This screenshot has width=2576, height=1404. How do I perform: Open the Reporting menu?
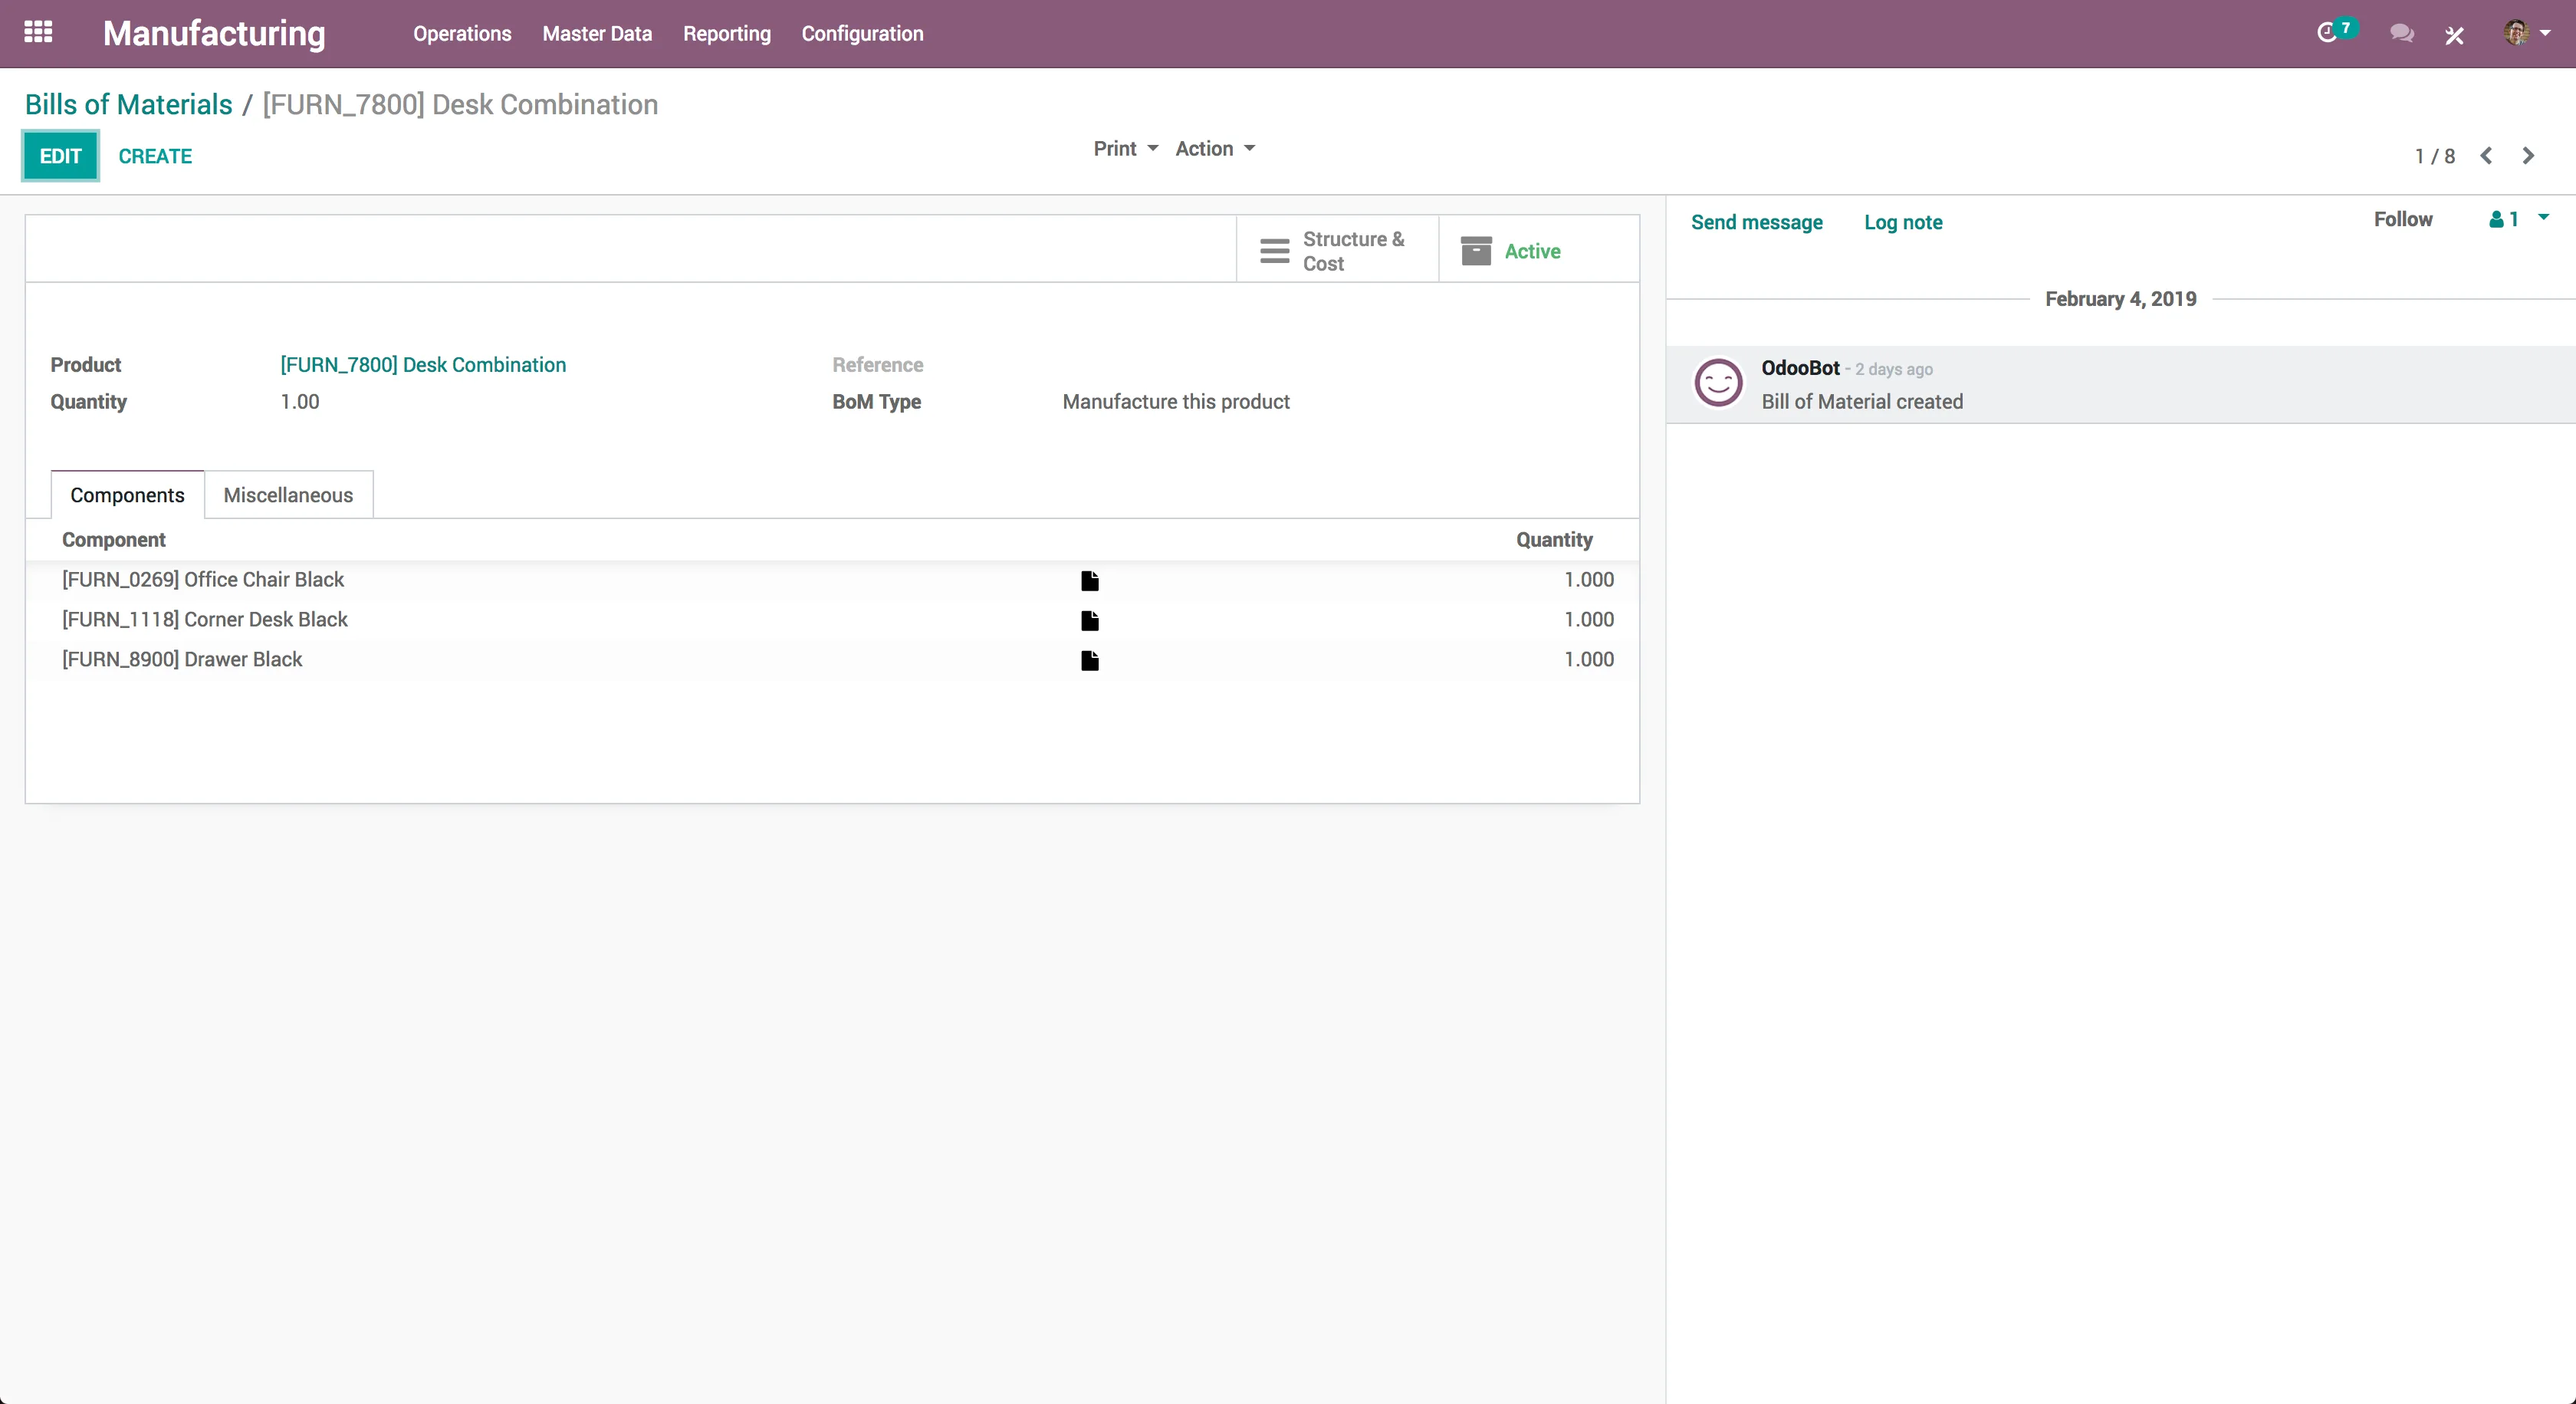727,34
